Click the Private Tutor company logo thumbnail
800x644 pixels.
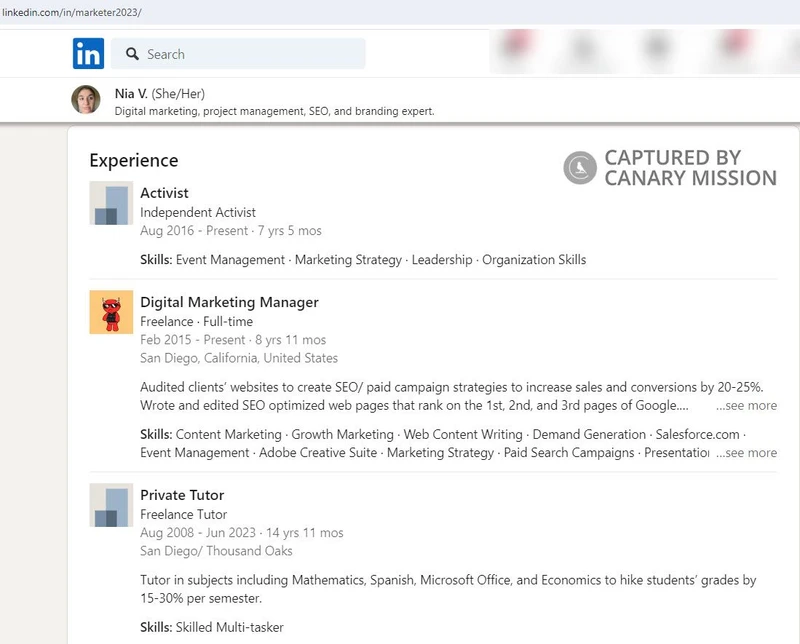111,505
